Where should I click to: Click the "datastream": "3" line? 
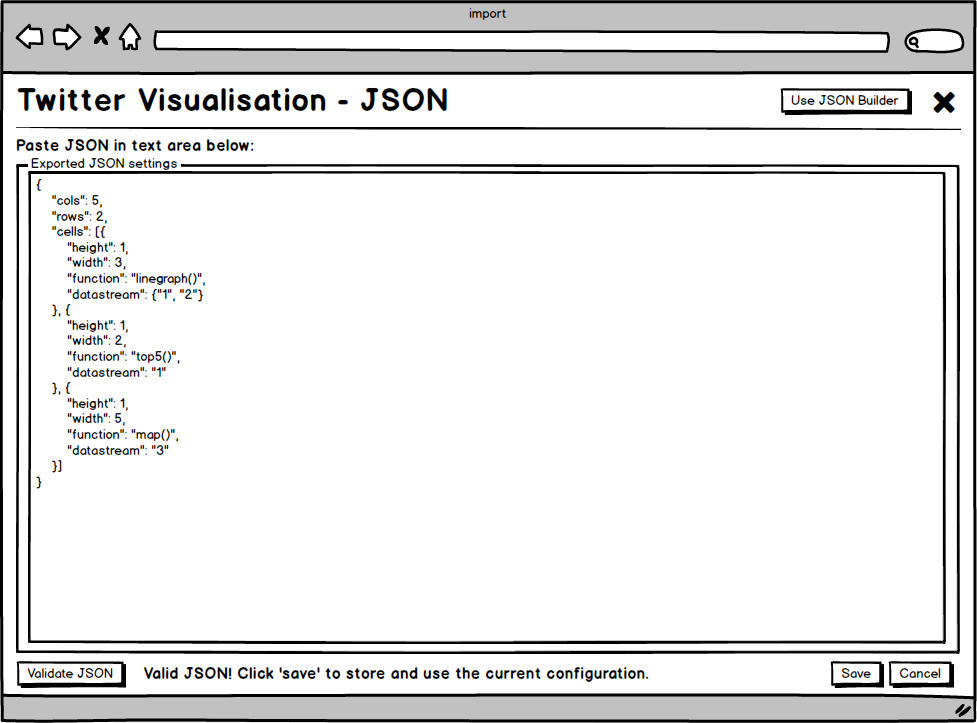click(x=118, y=450)
